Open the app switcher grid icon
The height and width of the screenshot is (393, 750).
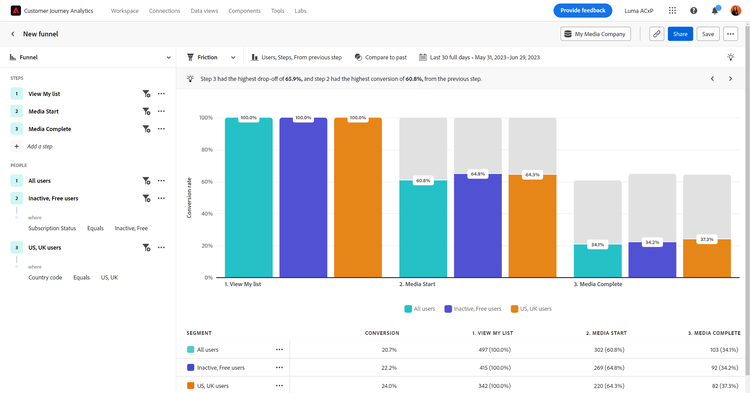click(673, 11)
